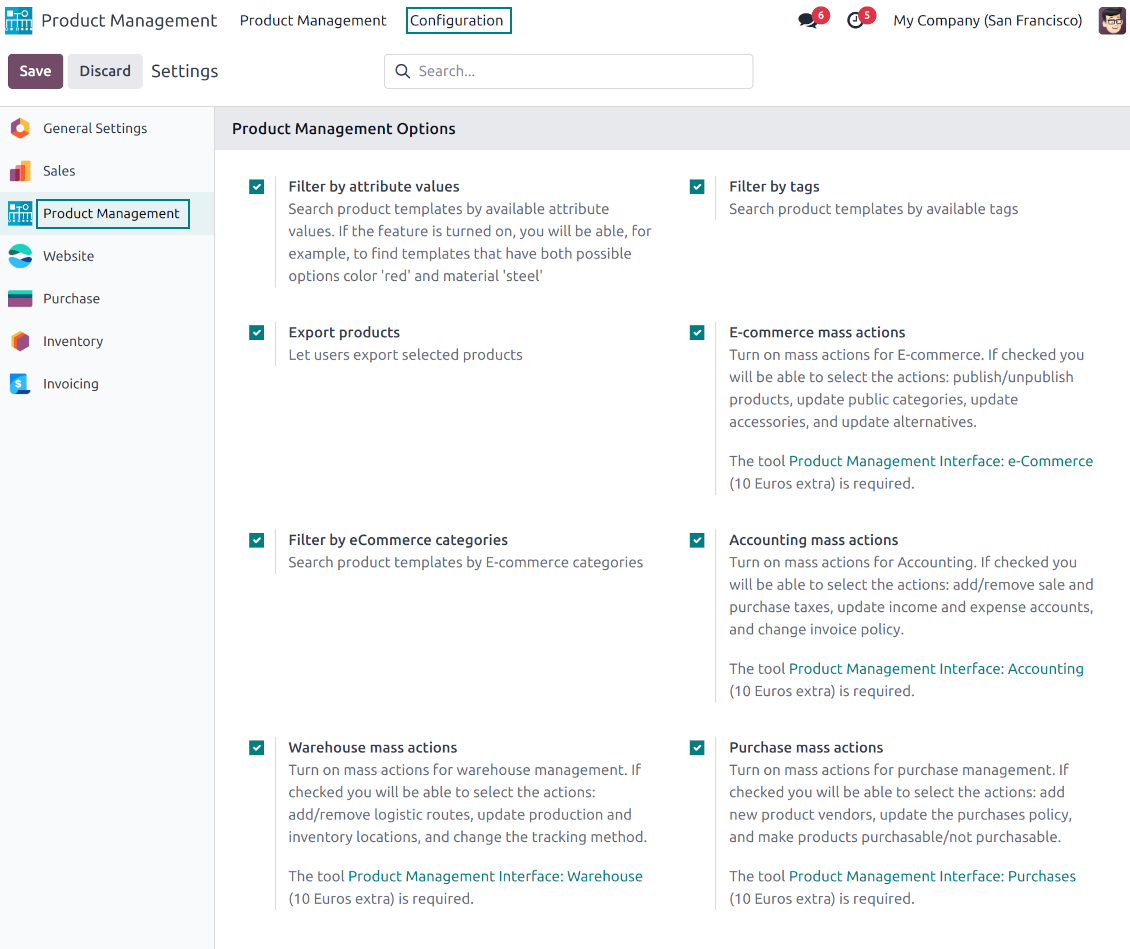Uncheck Filter by attribute values
Viewport: 1130px width, 949px height.
(x=257, y=187)
